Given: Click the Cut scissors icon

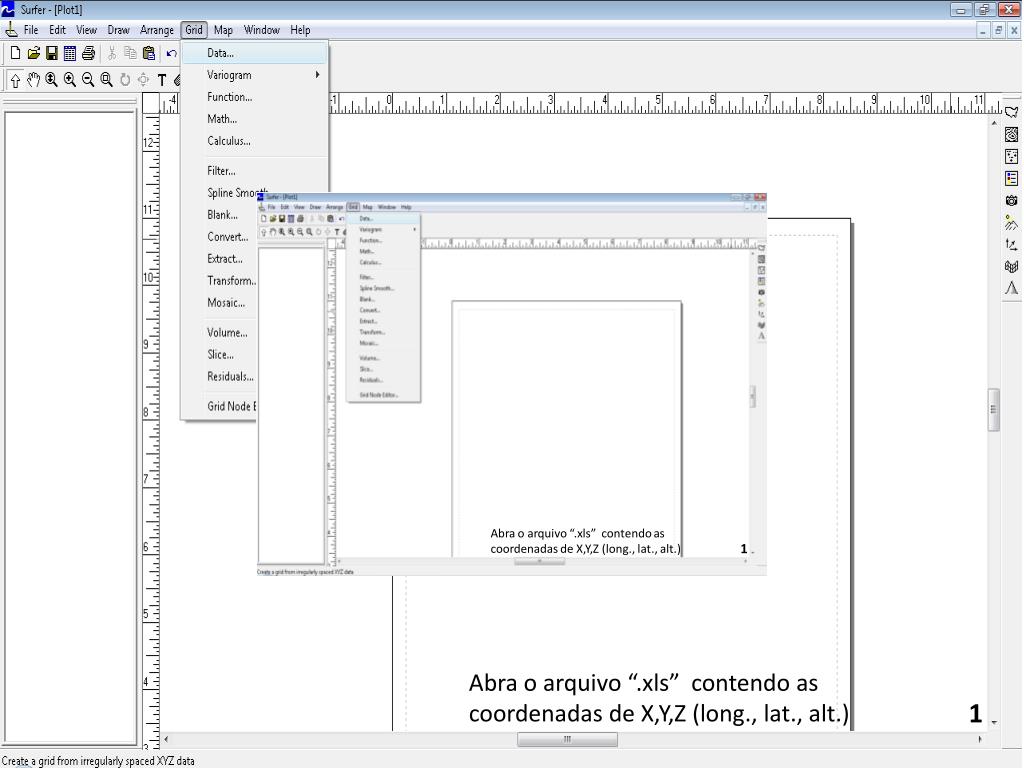Looking at the screenshot, I should point(112,54).
